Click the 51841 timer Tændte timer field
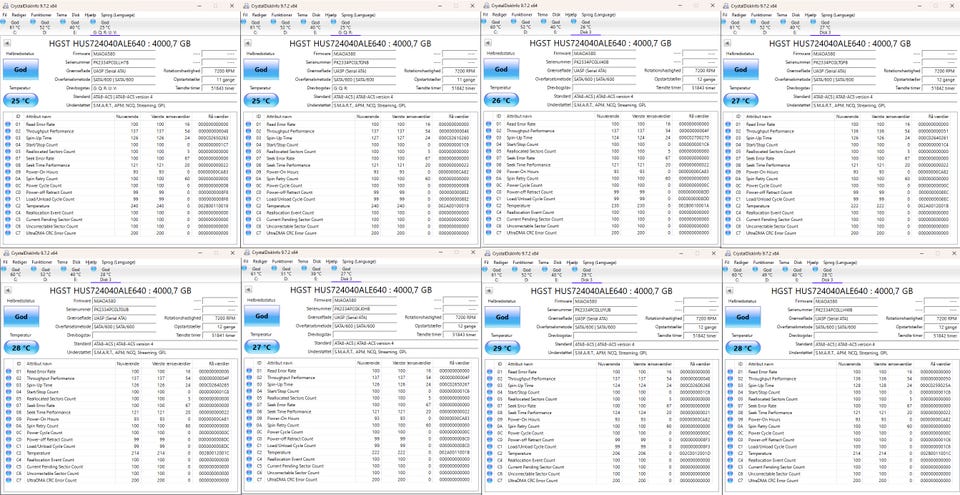This screenshot has height=495, width=960. coord(219,335)
